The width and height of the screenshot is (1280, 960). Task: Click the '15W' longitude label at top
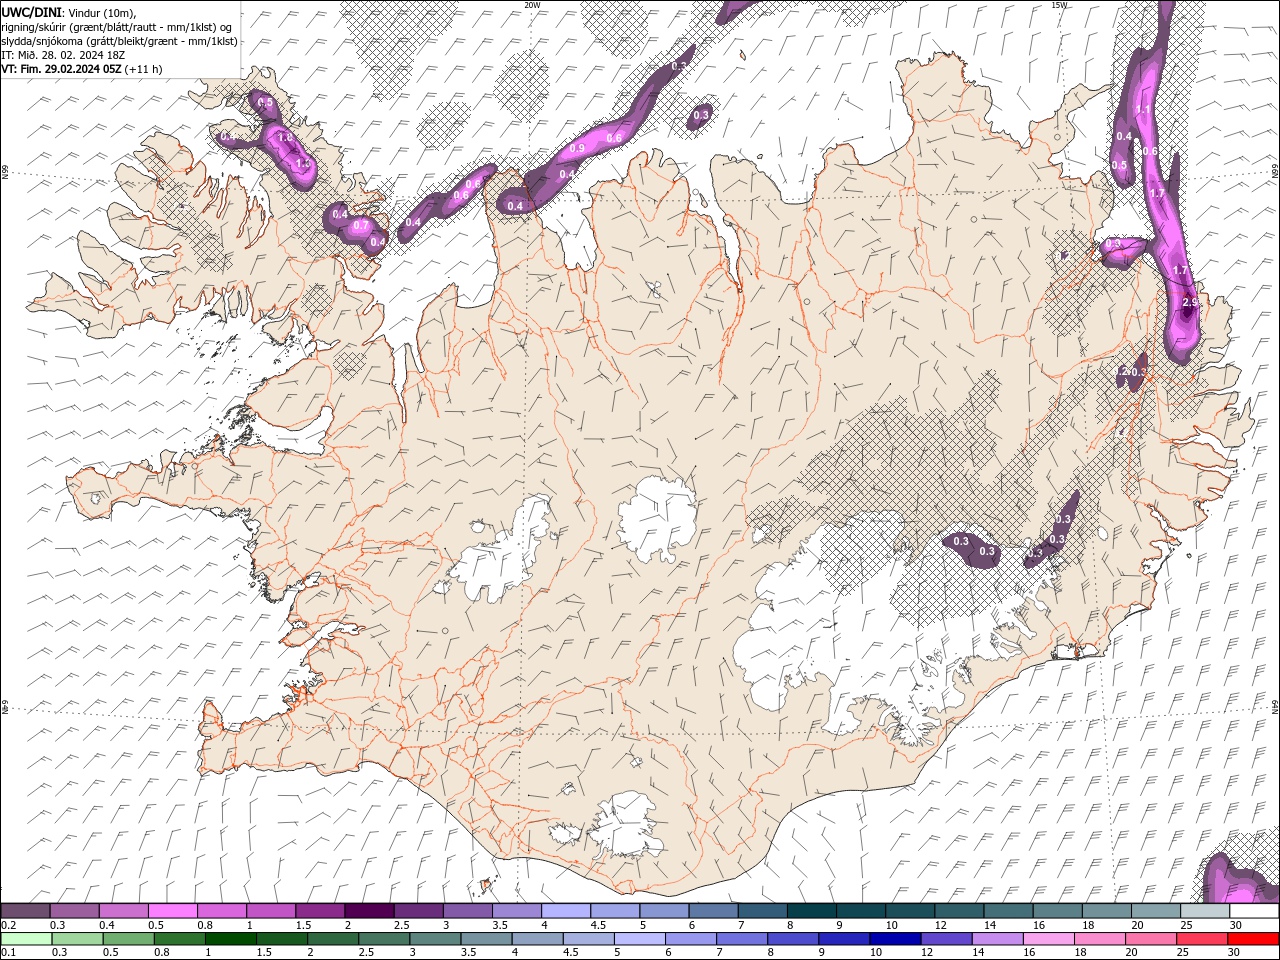[1059, 5]
